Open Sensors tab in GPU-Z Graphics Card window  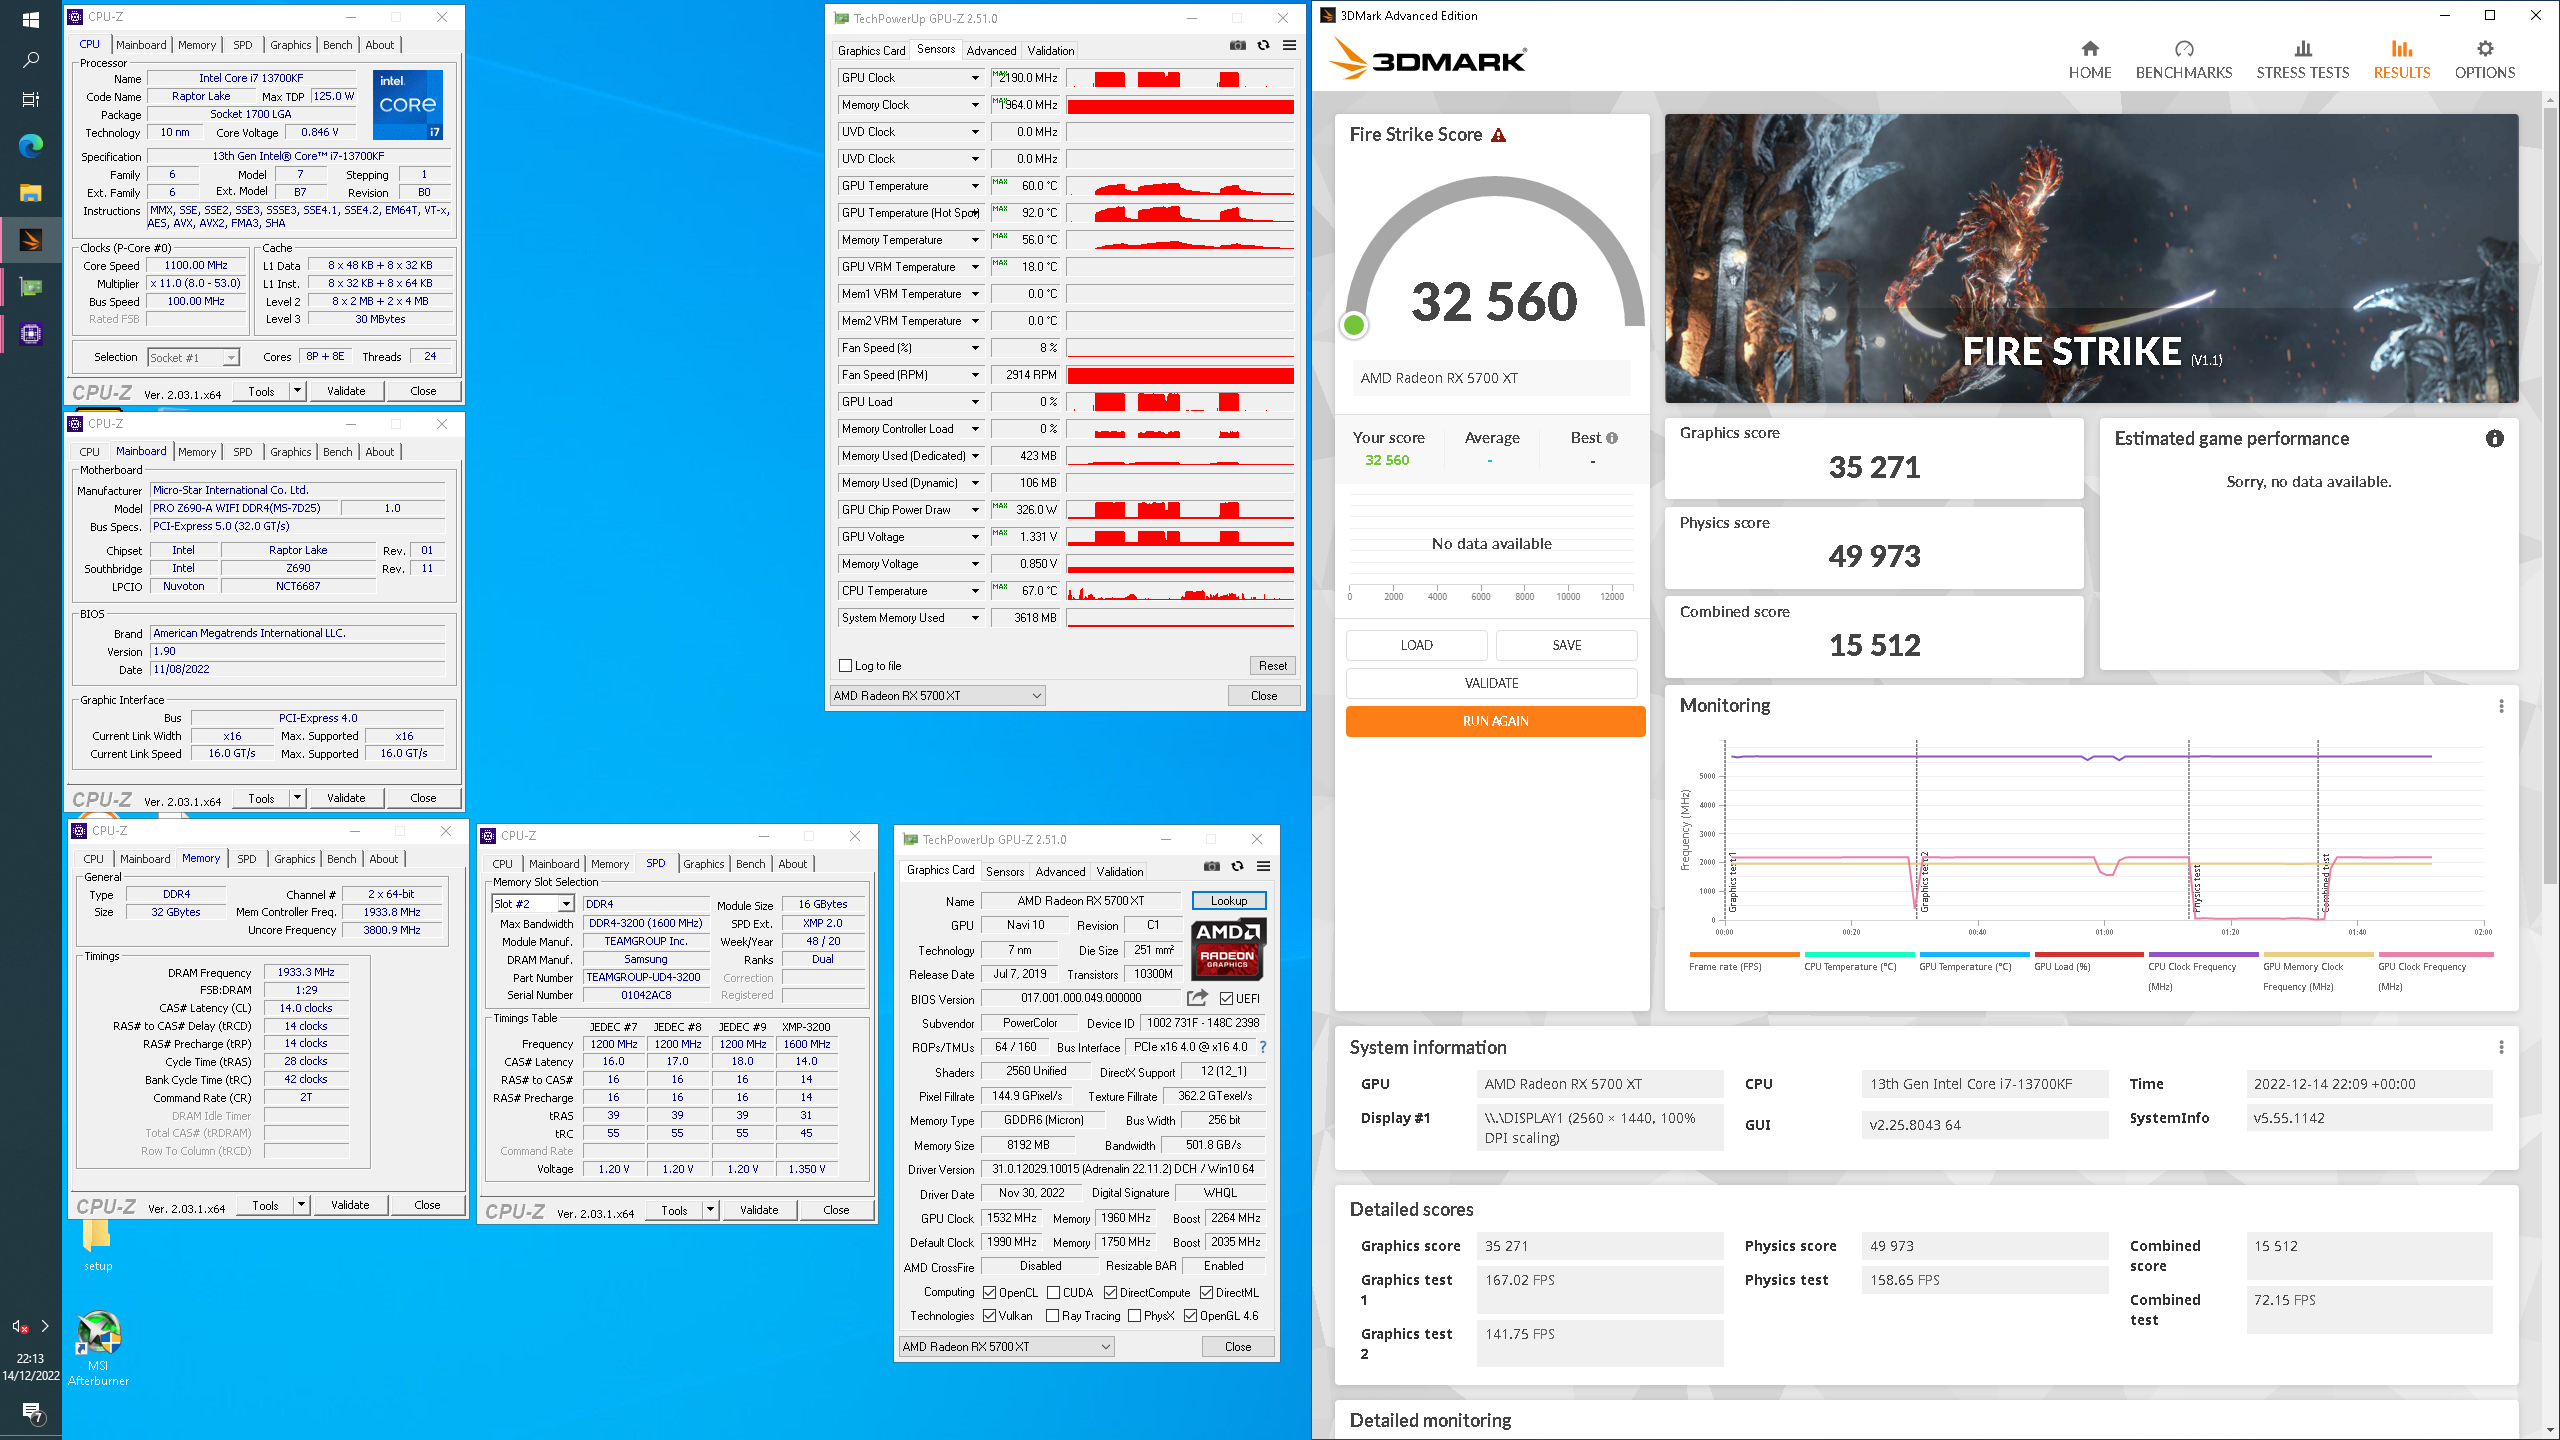(1005, 872)
